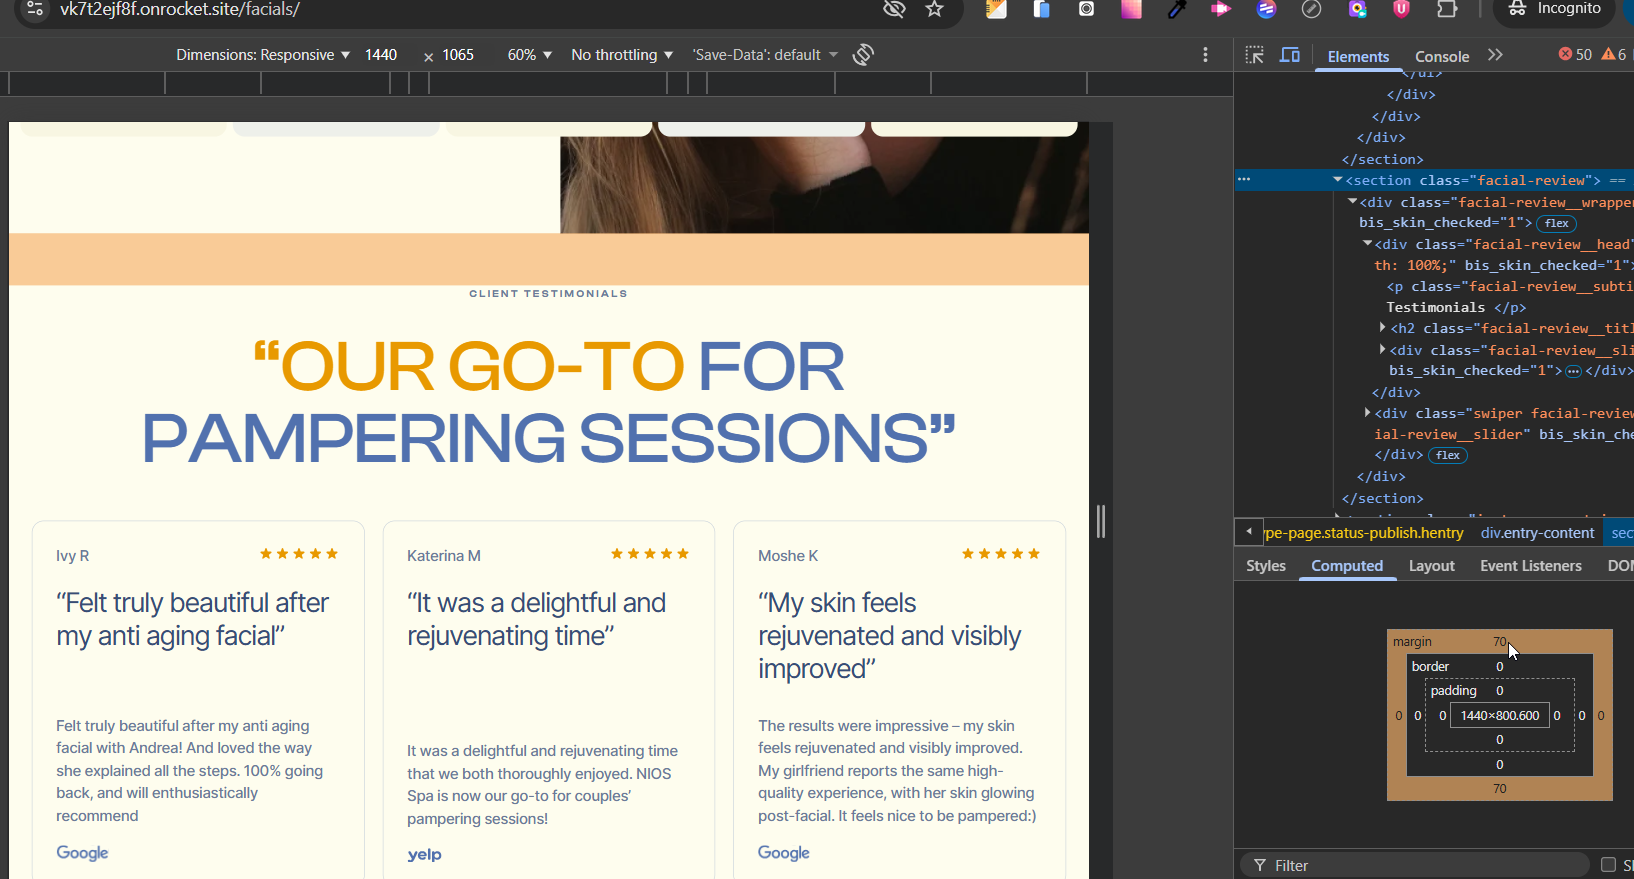Expand collapsed content ellipsis in slider div
The width and height of the screenshot is (1634, 879).
(1573, 371)
